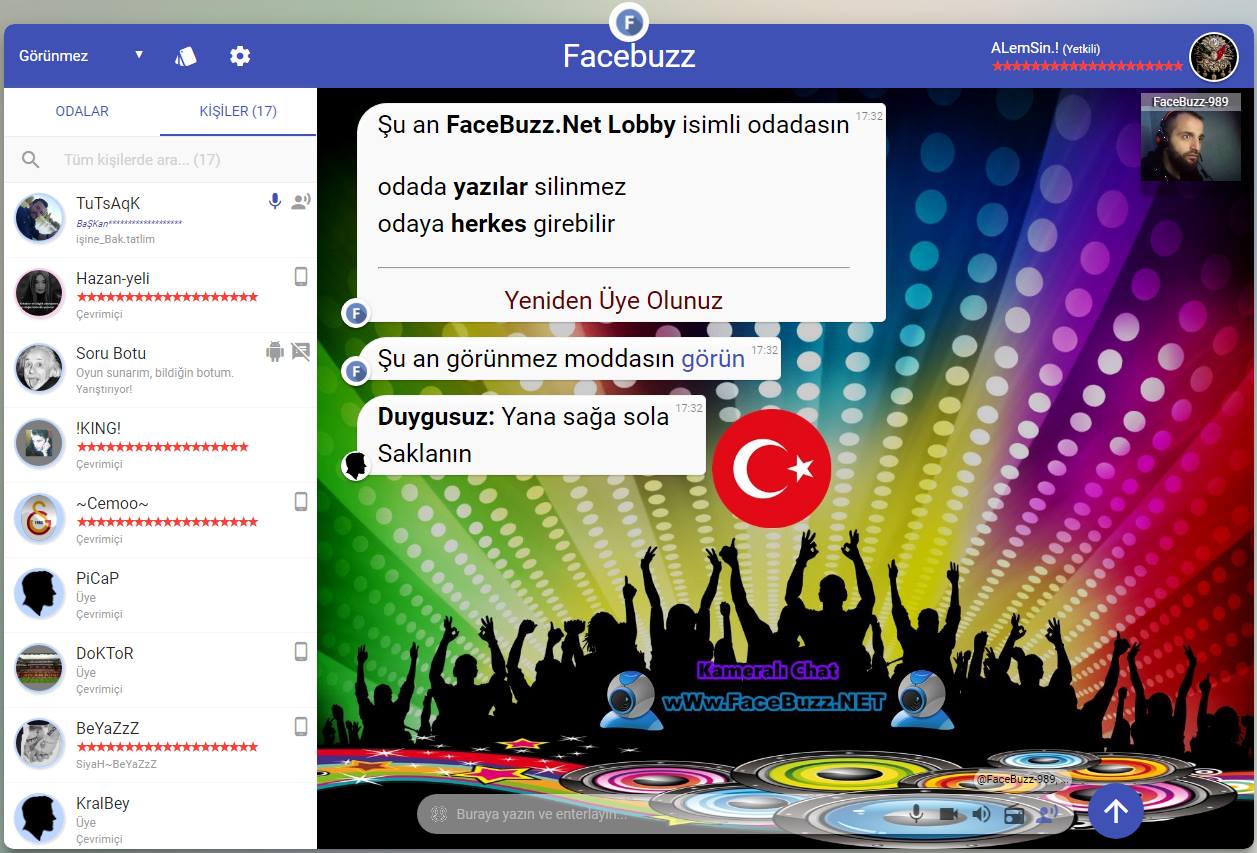The width and height of the screenshot is (1257, 853).
Task: Toggle the microphone in message bar
Action: pos(915,813)
